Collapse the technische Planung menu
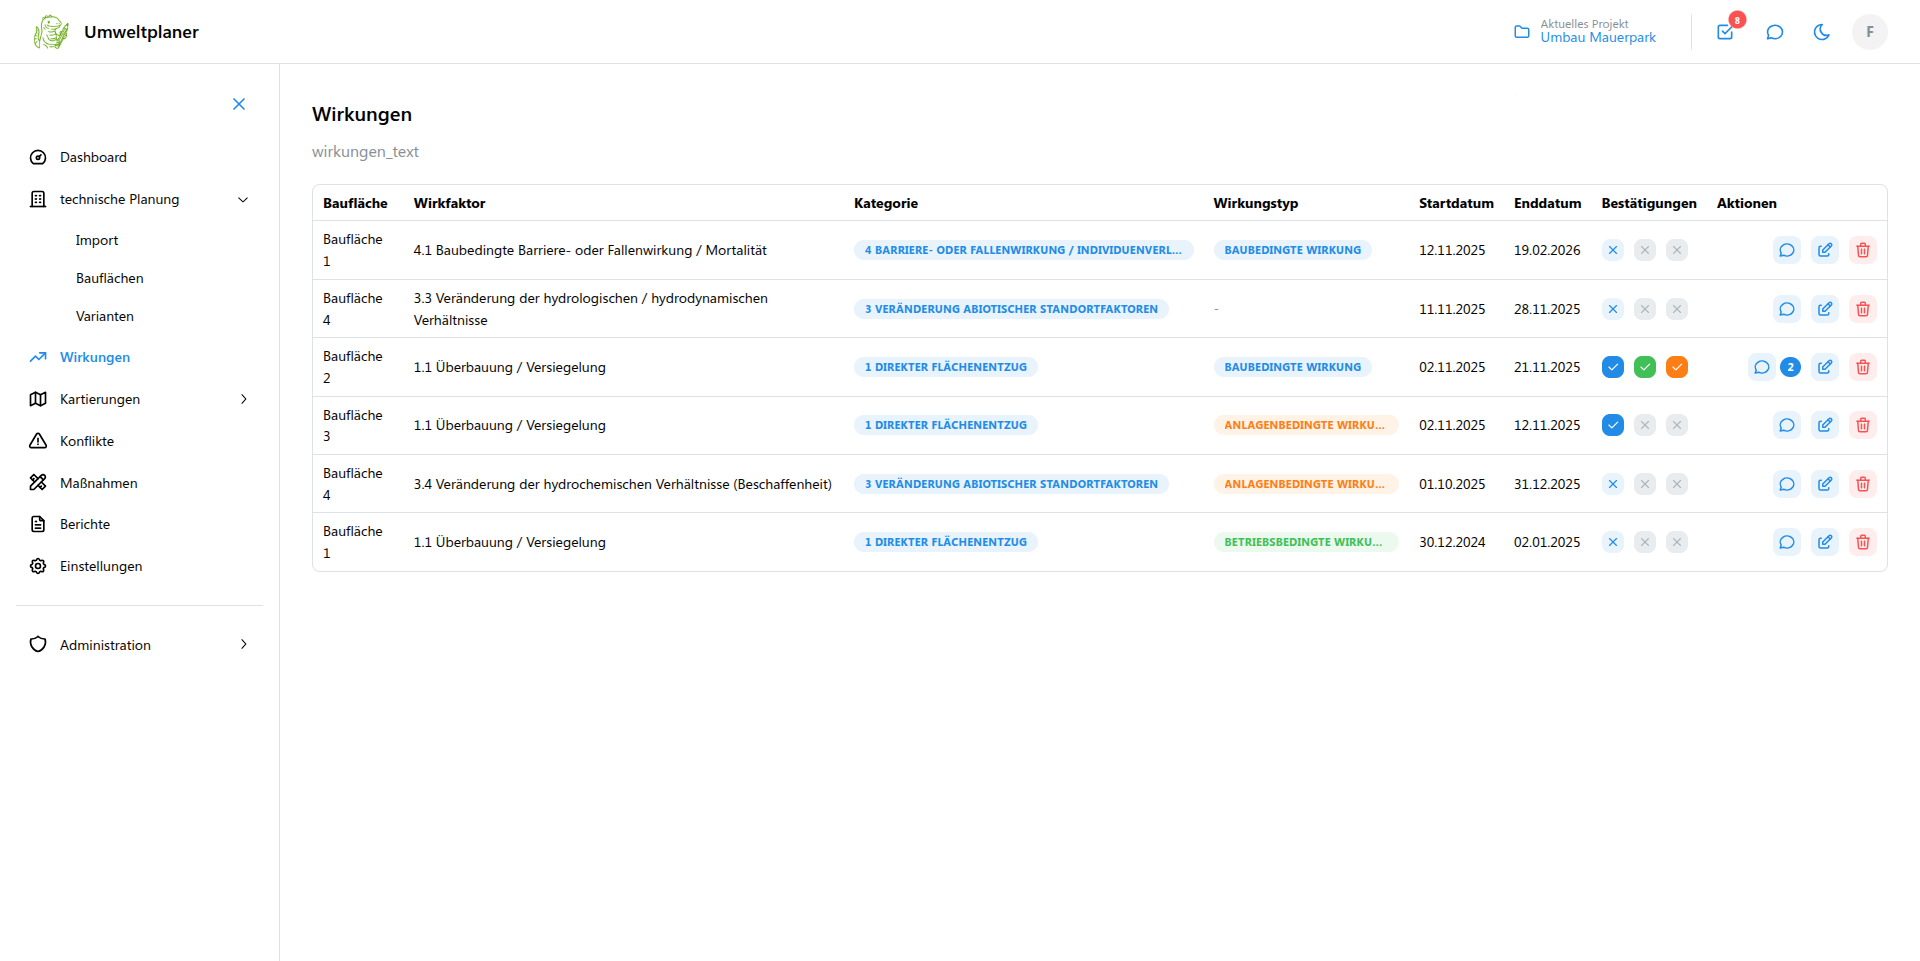1920x961 pixels. click(243, 199)
